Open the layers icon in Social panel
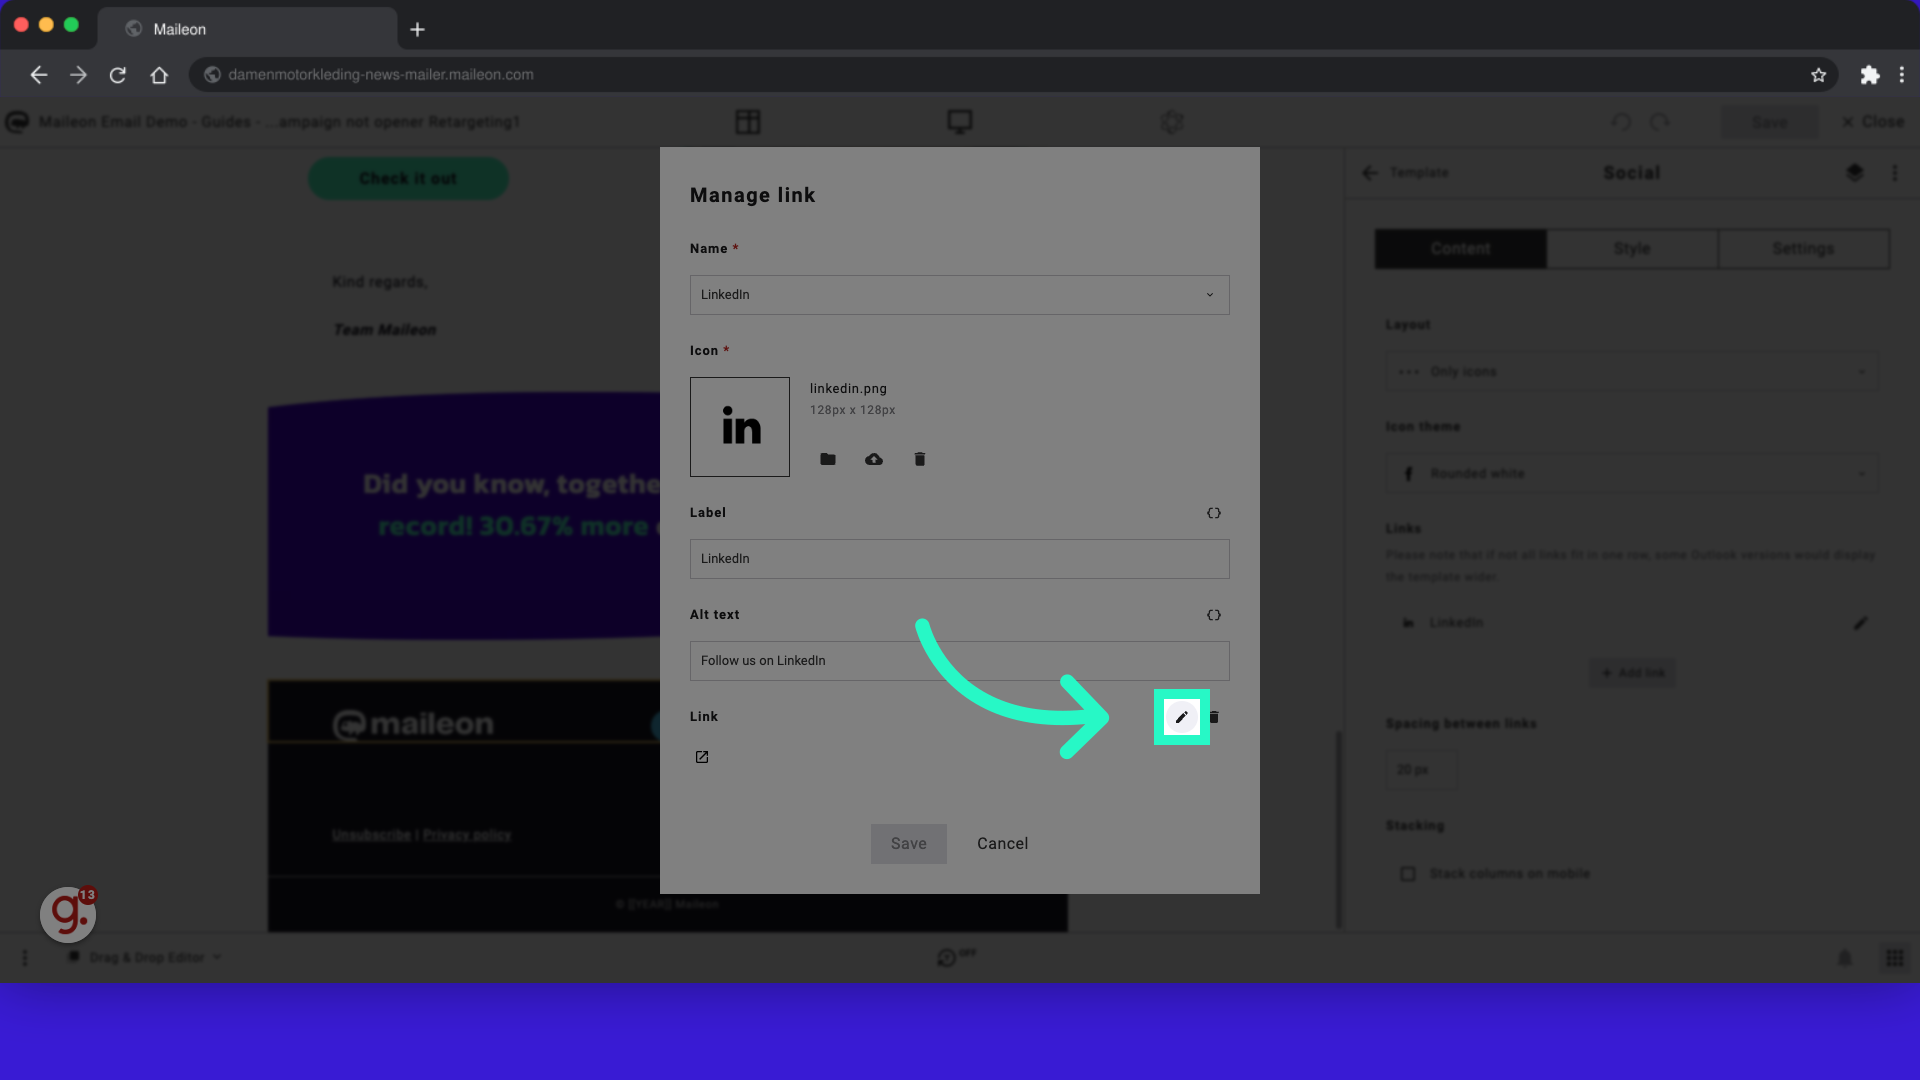 1855,173
